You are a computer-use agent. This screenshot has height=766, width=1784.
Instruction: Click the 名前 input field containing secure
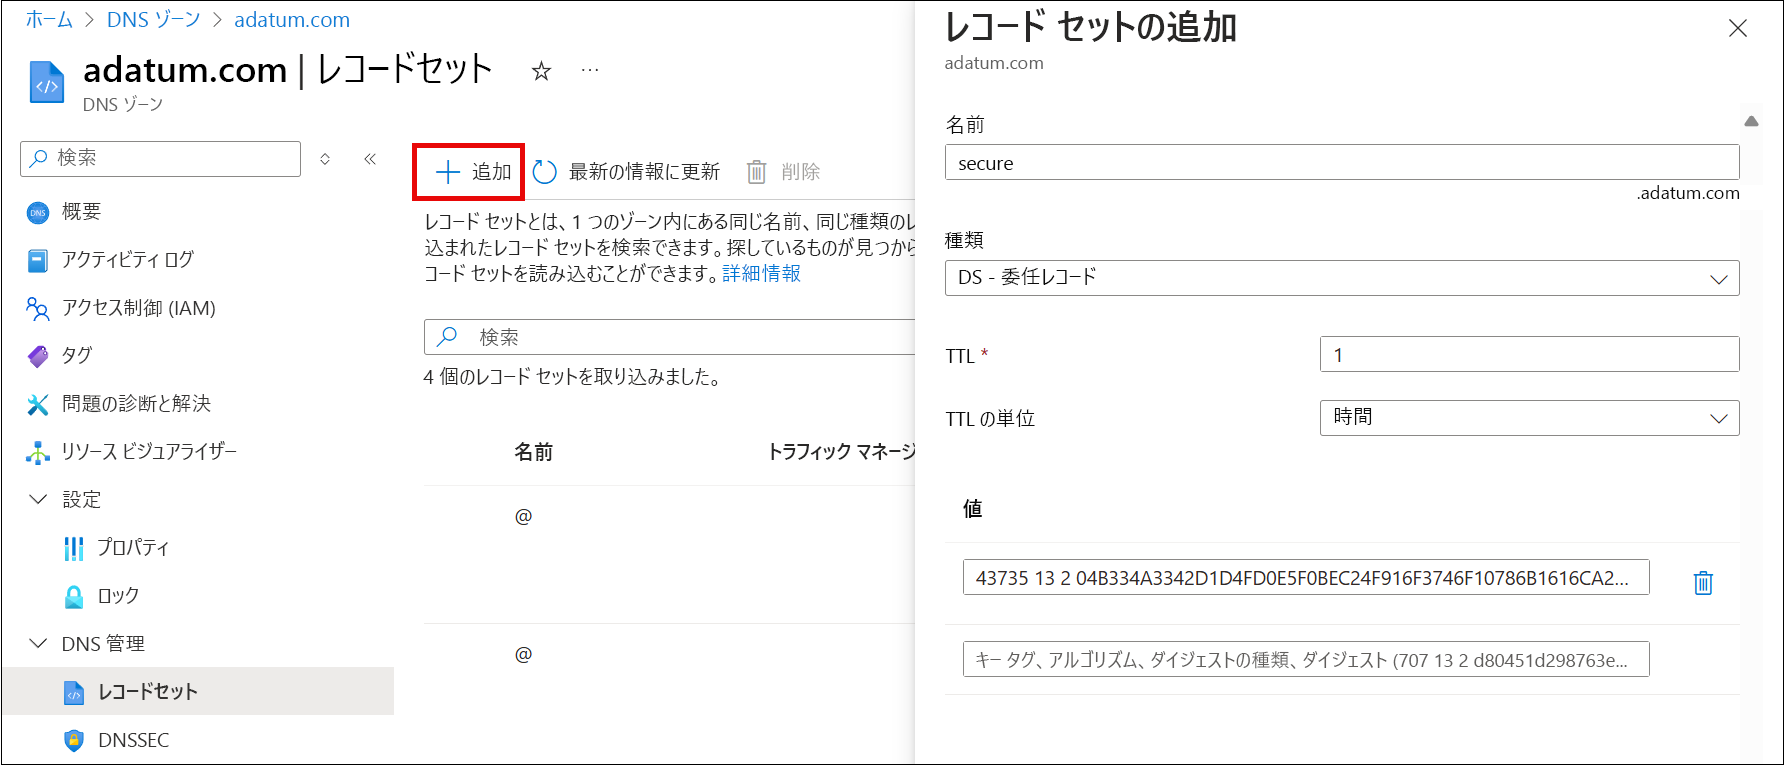pos(1341,163)
